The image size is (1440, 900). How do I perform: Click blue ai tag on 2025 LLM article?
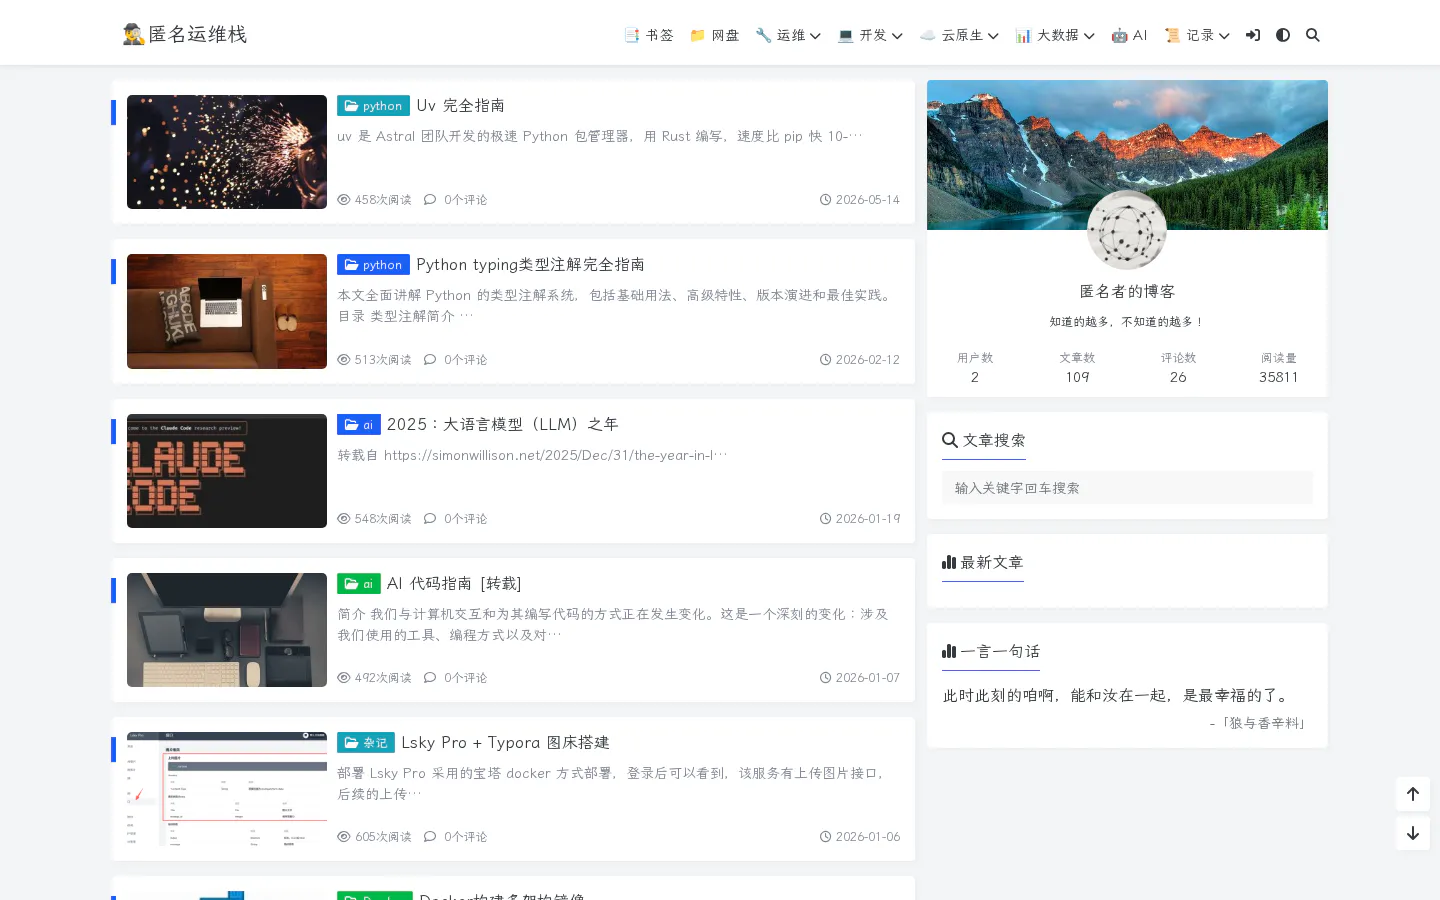359,424
